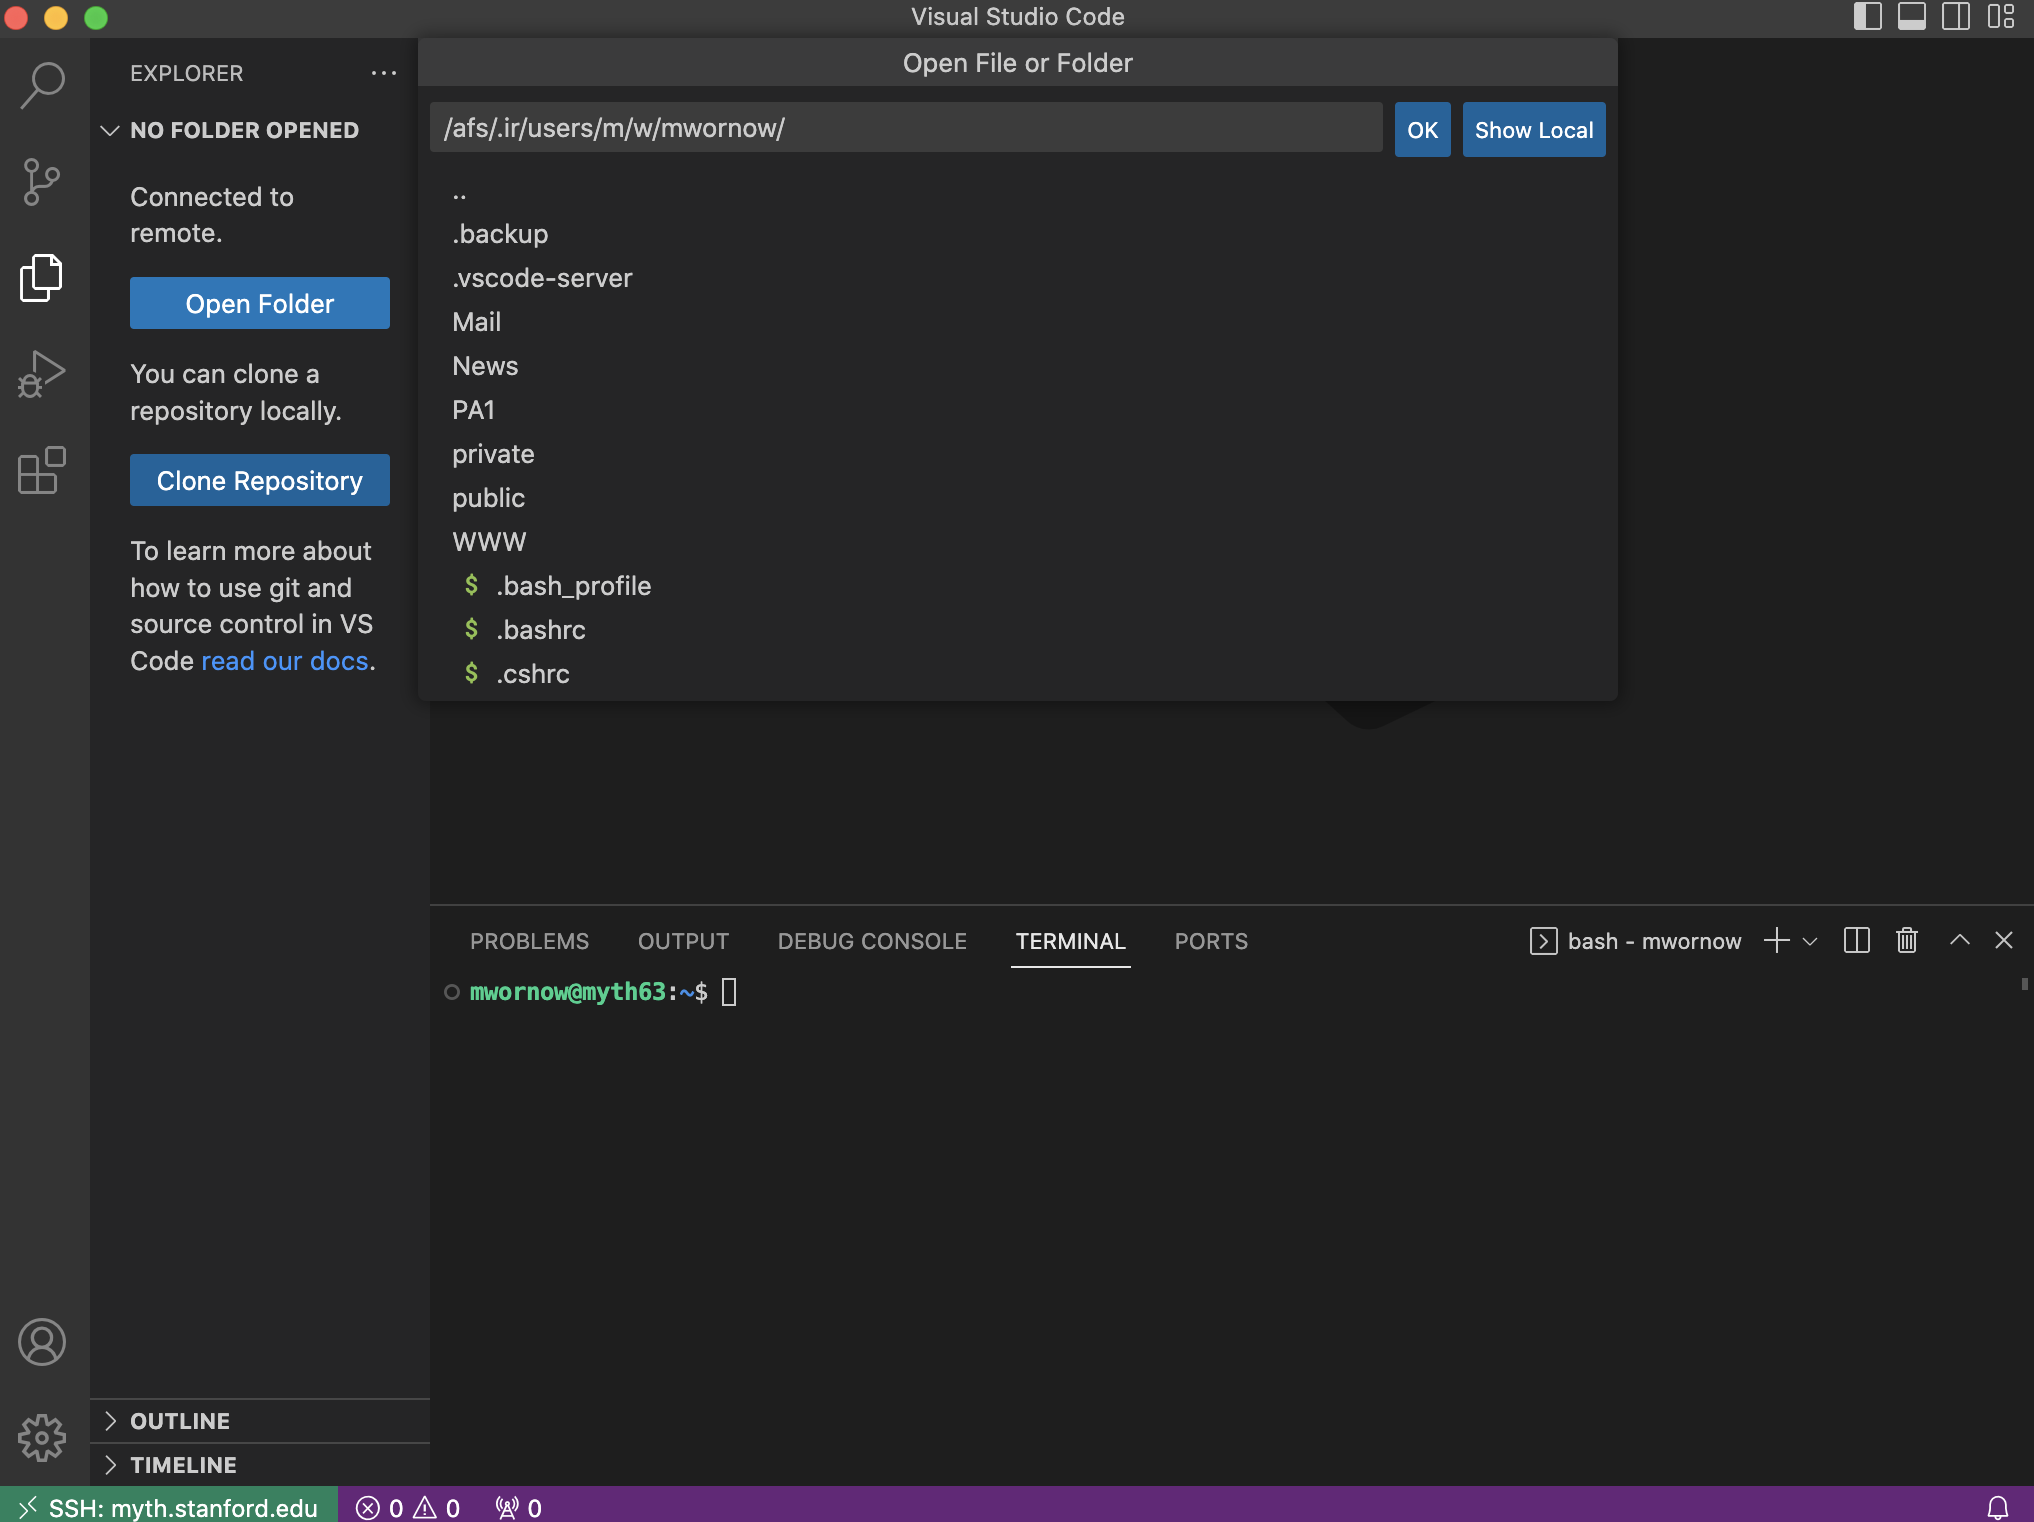This screenshot has width=2034, height=1522.
Task: Select the .vscode-server folder
Action: coord(1017,278)
